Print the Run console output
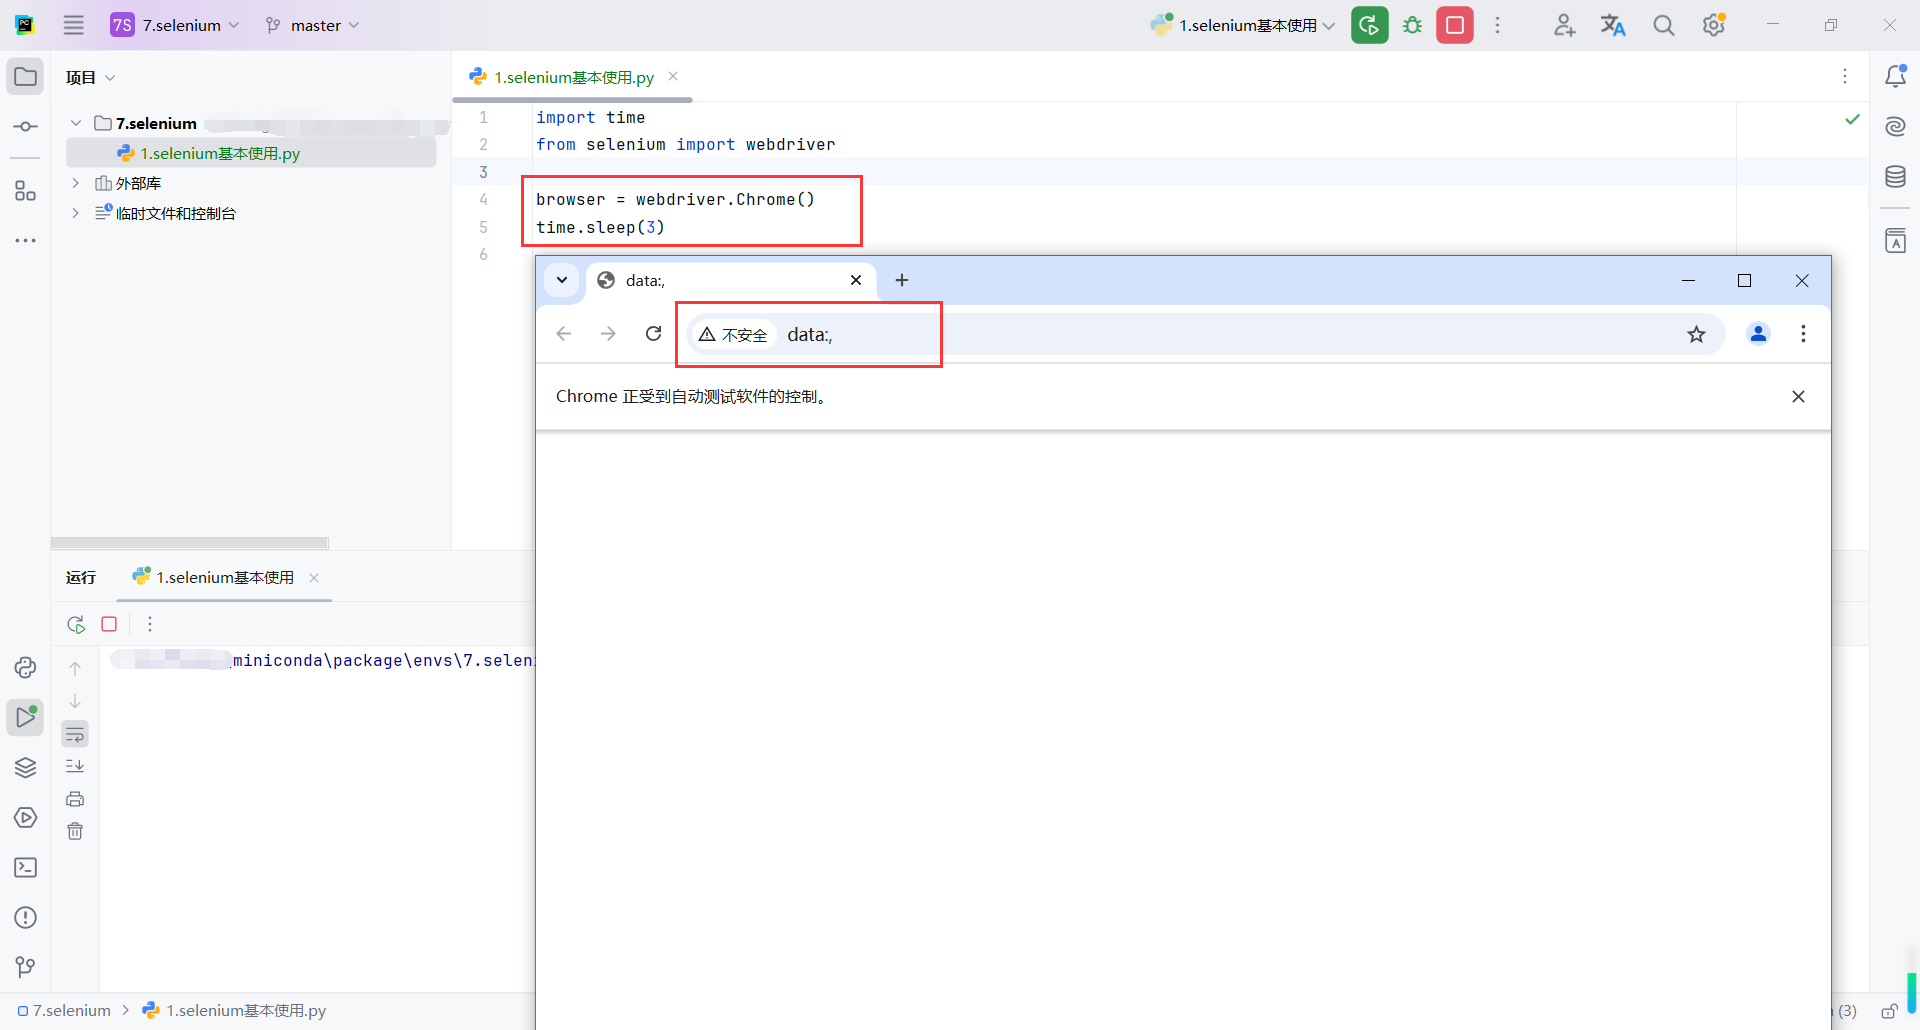This screenshot has height=1030, width=1920. pyautogui.click(x=75, y=799)
